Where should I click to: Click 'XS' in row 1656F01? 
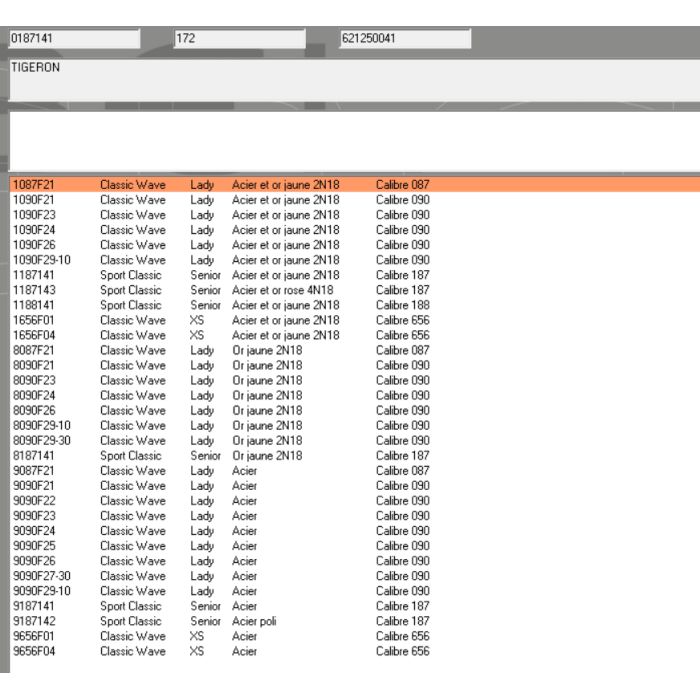tap(196, 320)
